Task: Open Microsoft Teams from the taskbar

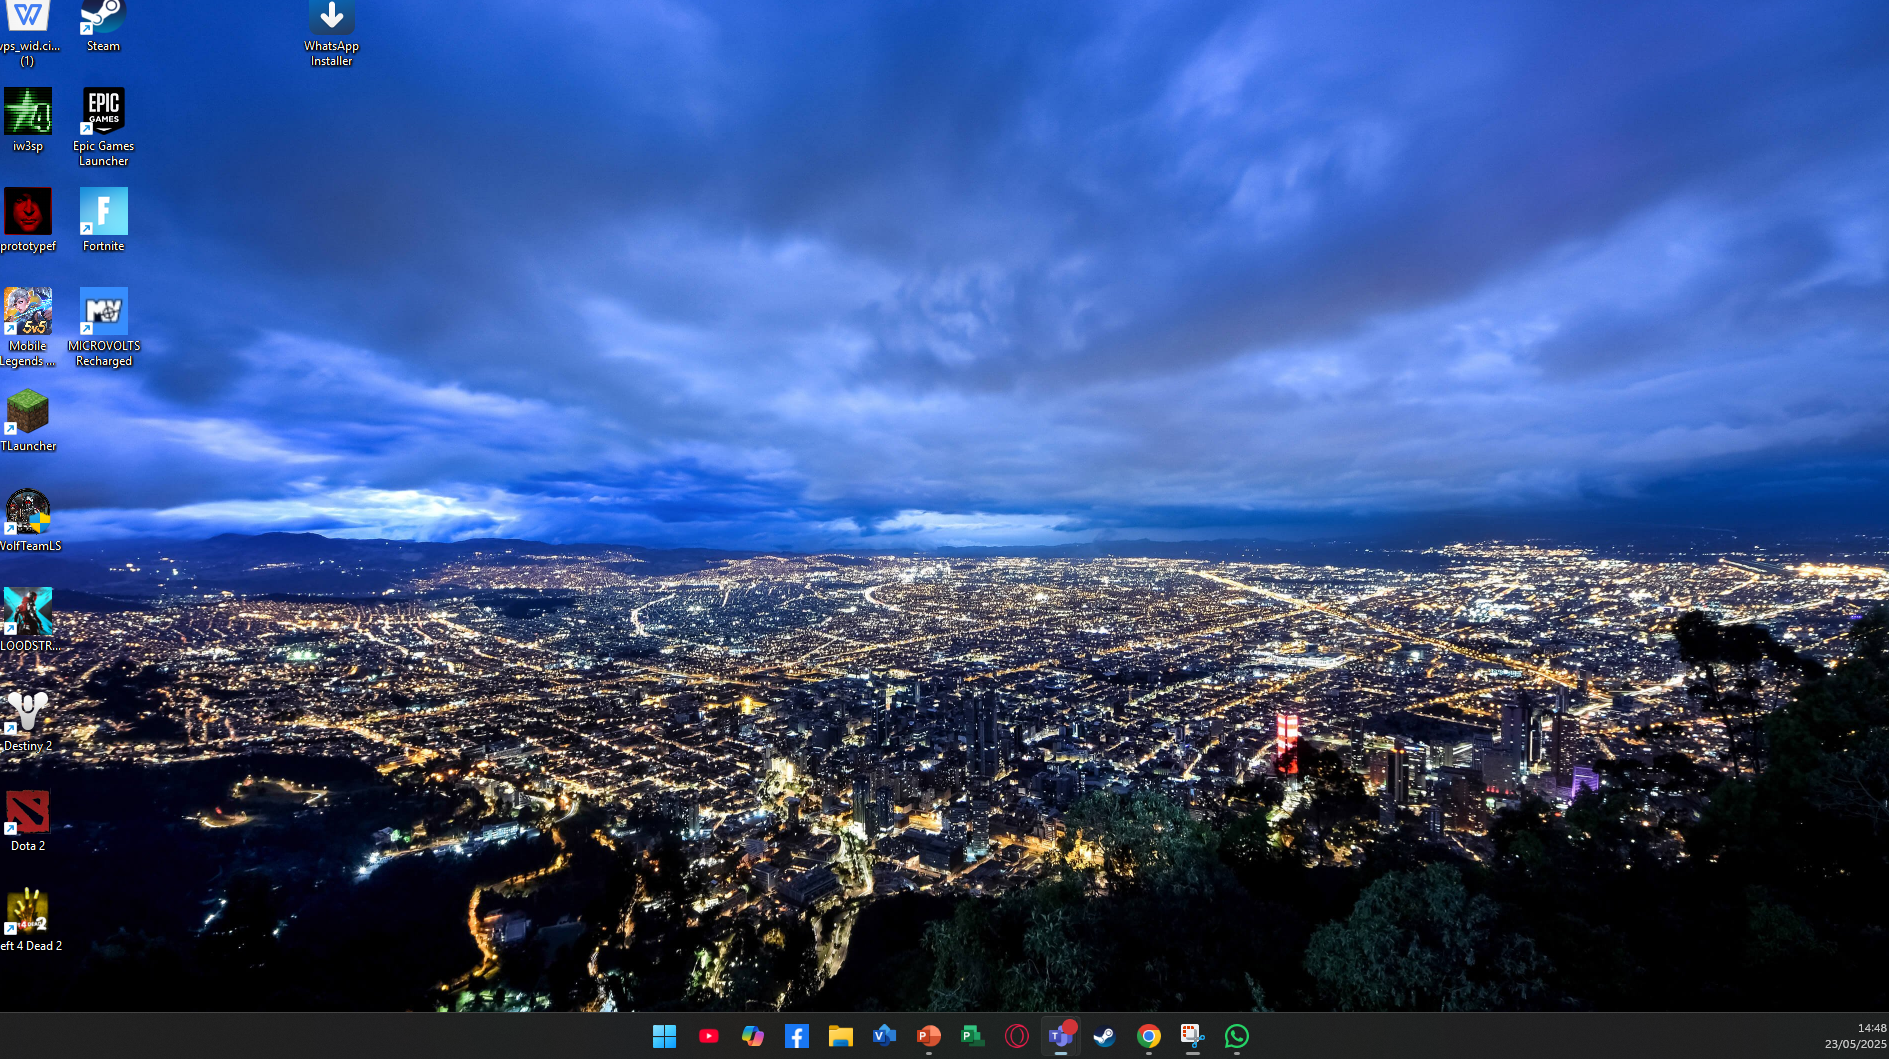Action: pos(1060,1036)
